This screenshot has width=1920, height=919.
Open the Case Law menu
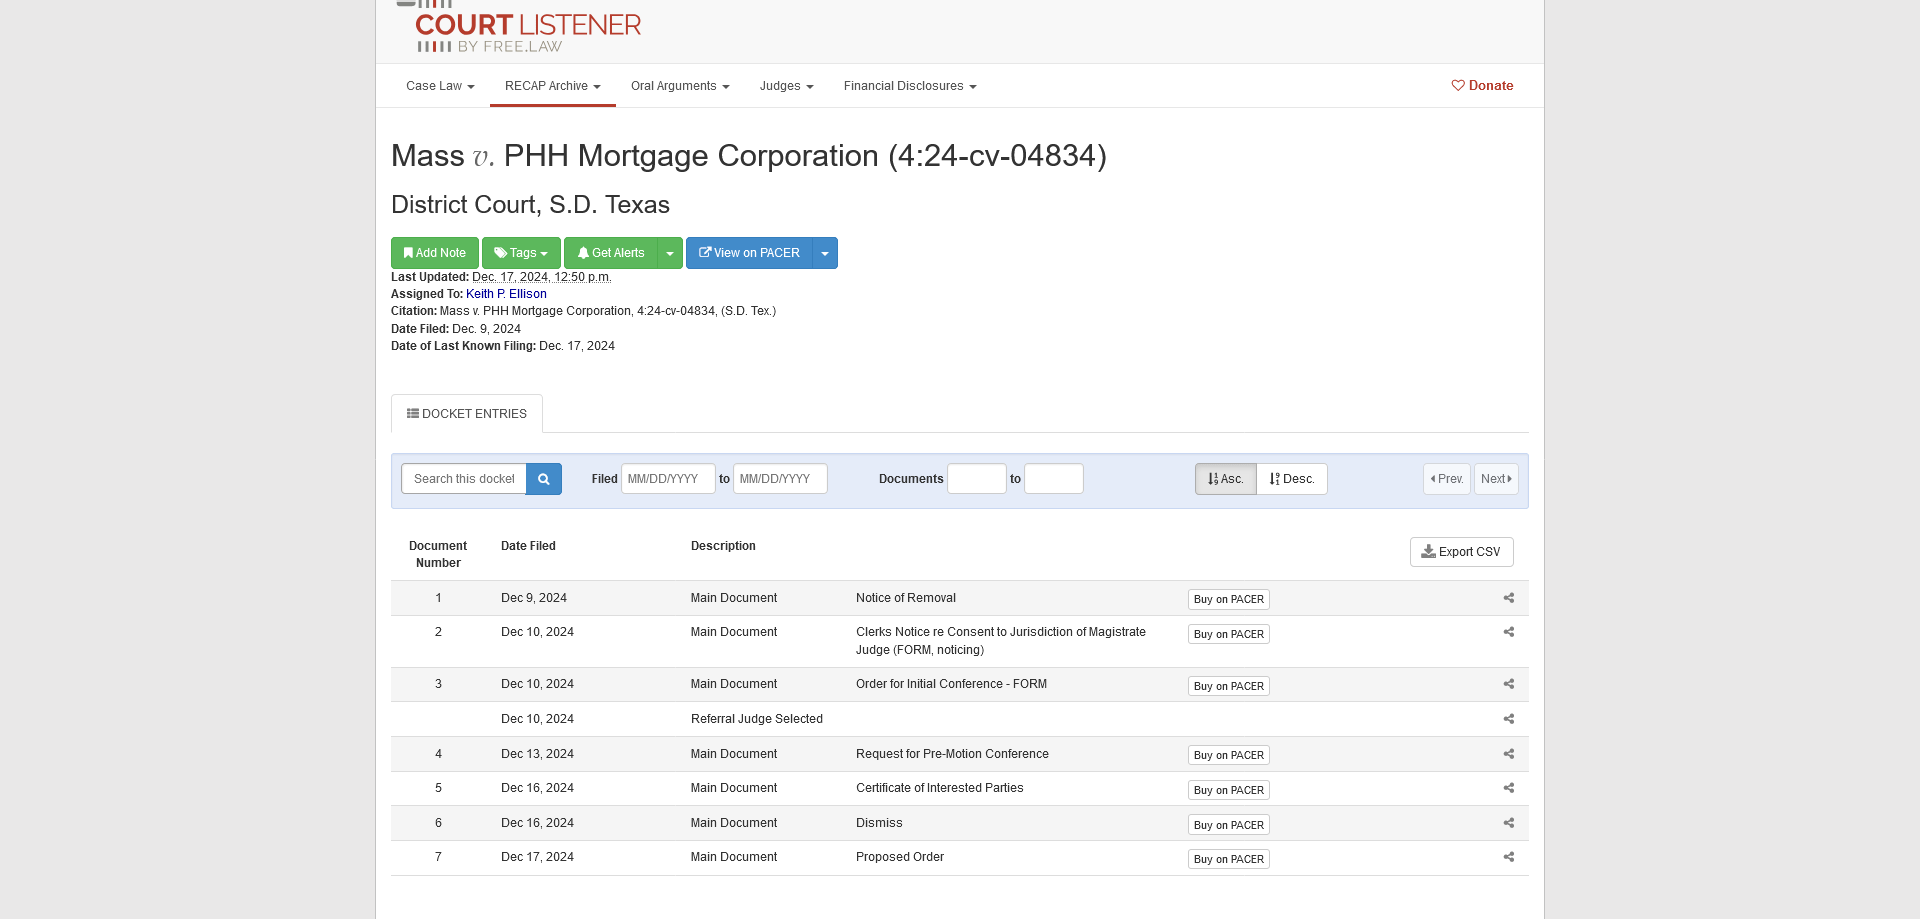tap(440, 86)
